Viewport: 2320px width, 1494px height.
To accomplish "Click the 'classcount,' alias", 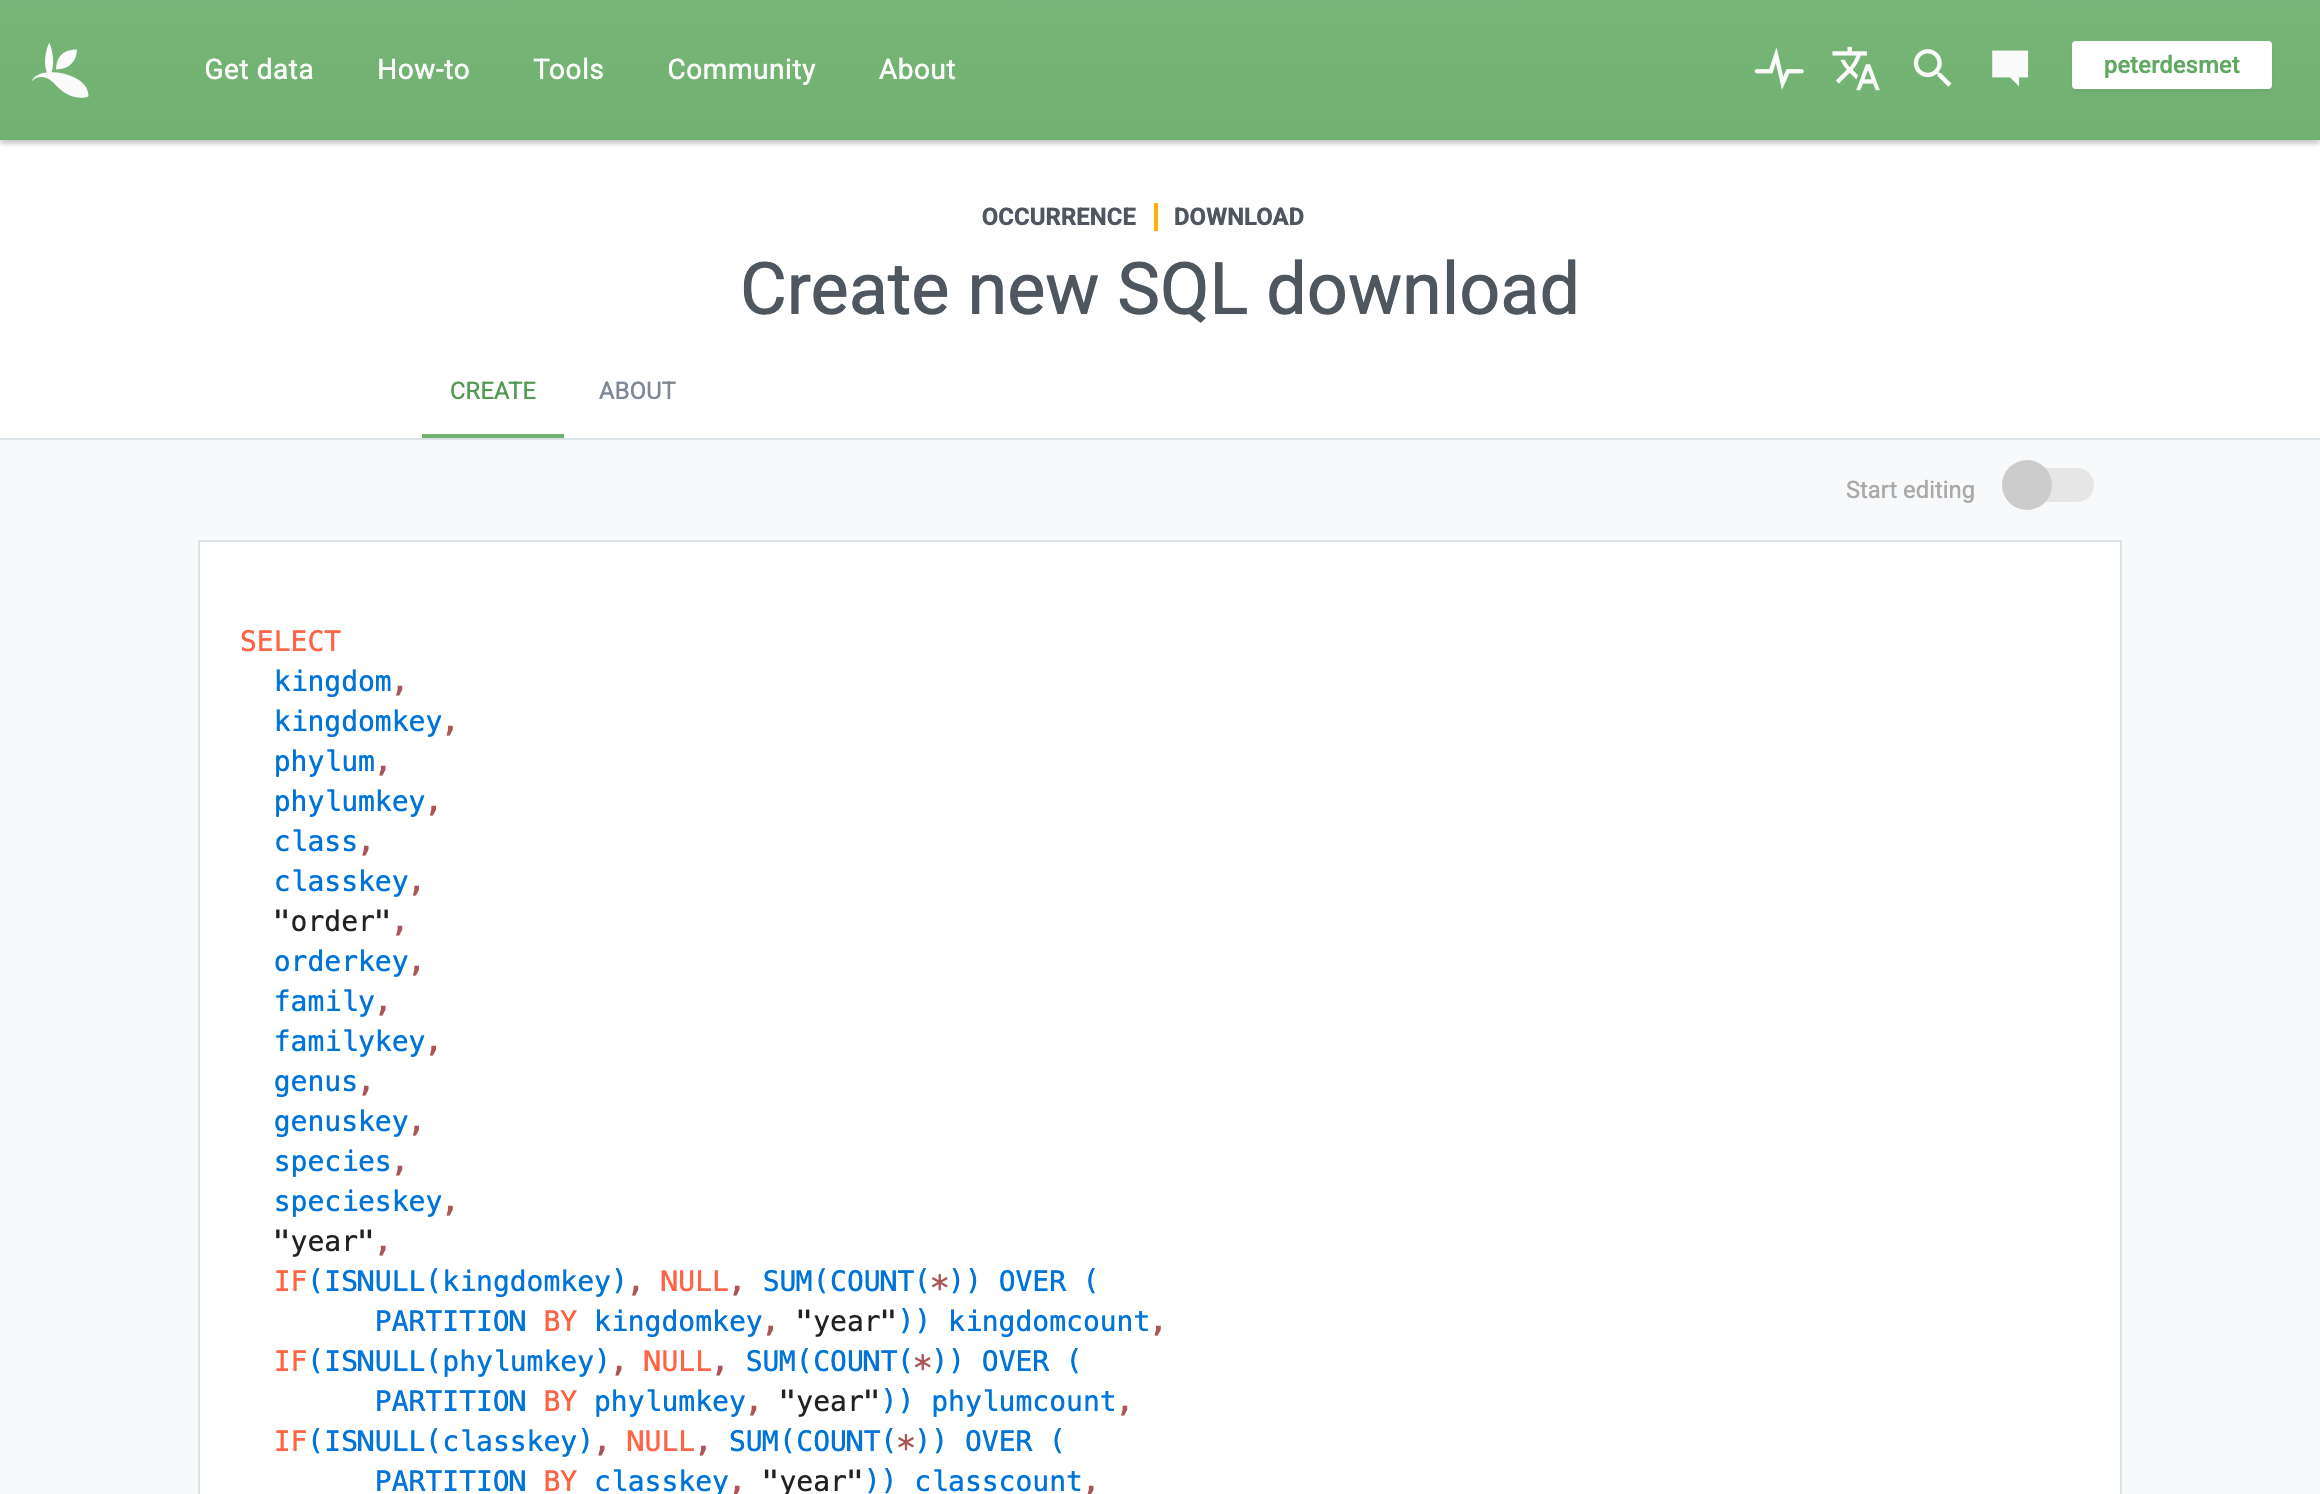I will click(1006, 1481).
